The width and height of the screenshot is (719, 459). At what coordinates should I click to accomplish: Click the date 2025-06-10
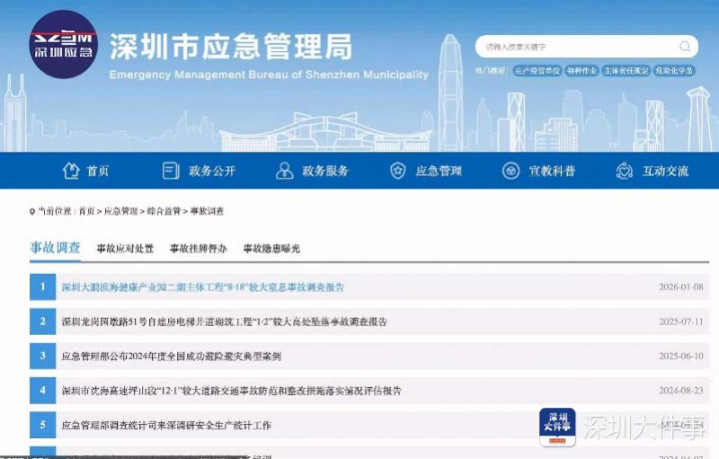click(681, 356)
